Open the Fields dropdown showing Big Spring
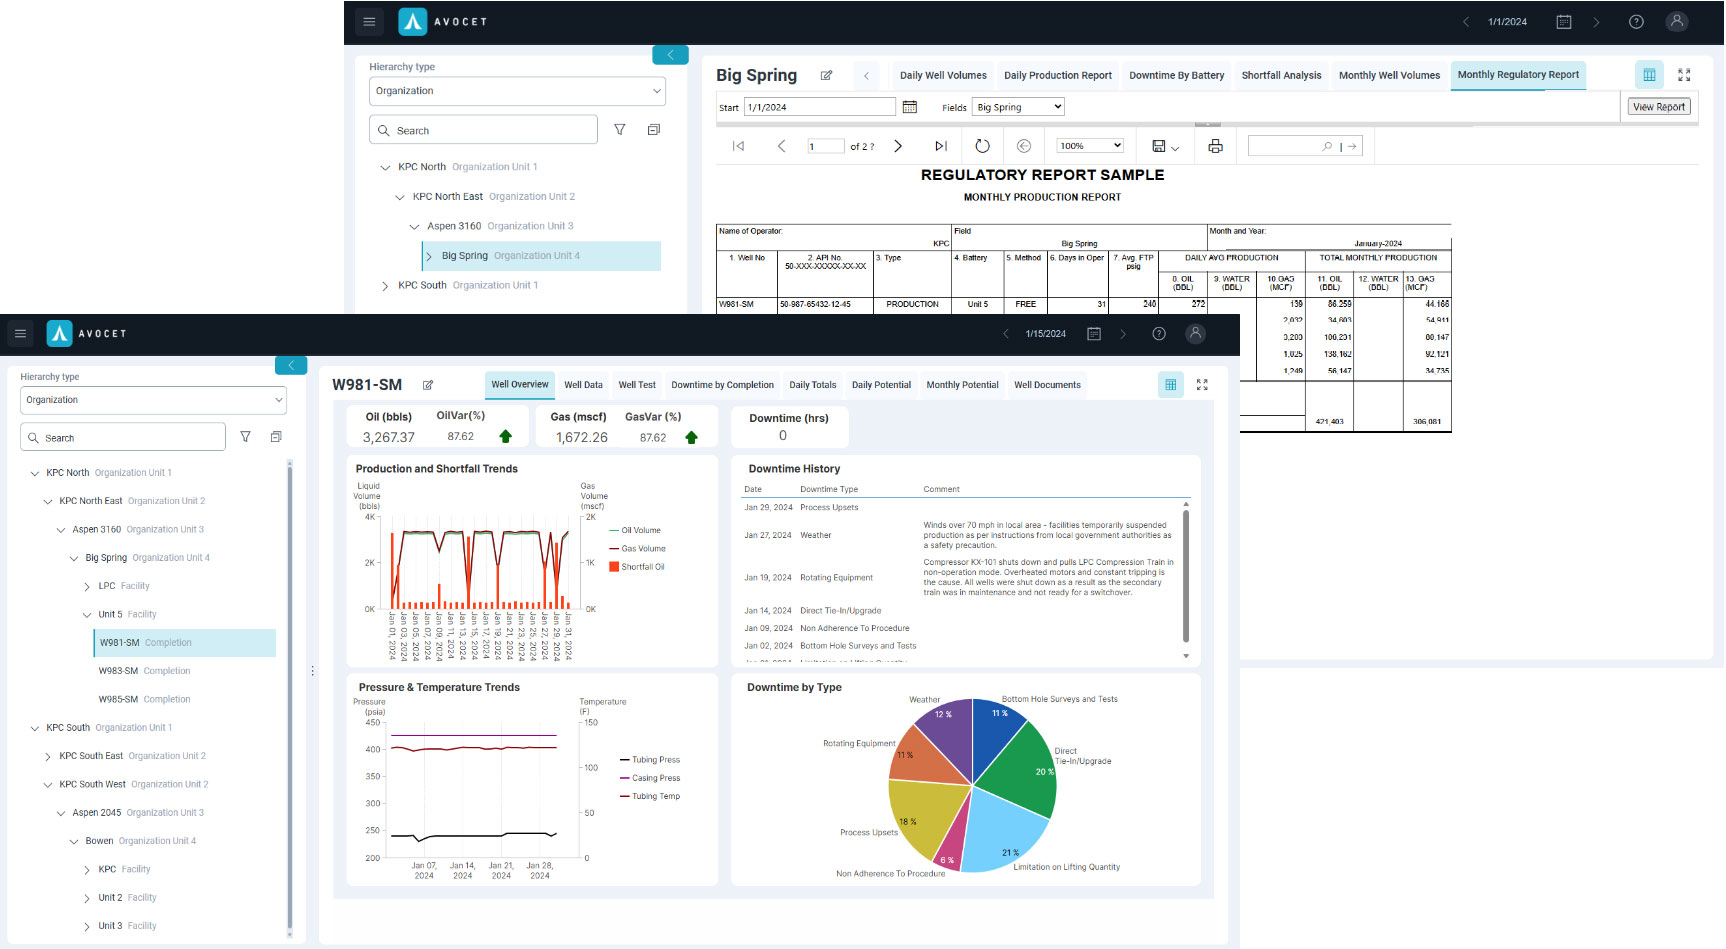This screenshot has width=1726, height=949. point(1017,106)
